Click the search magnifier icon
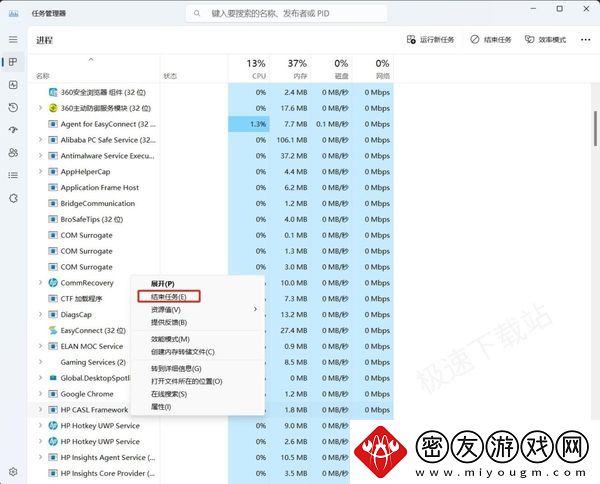 click(197, 13)
